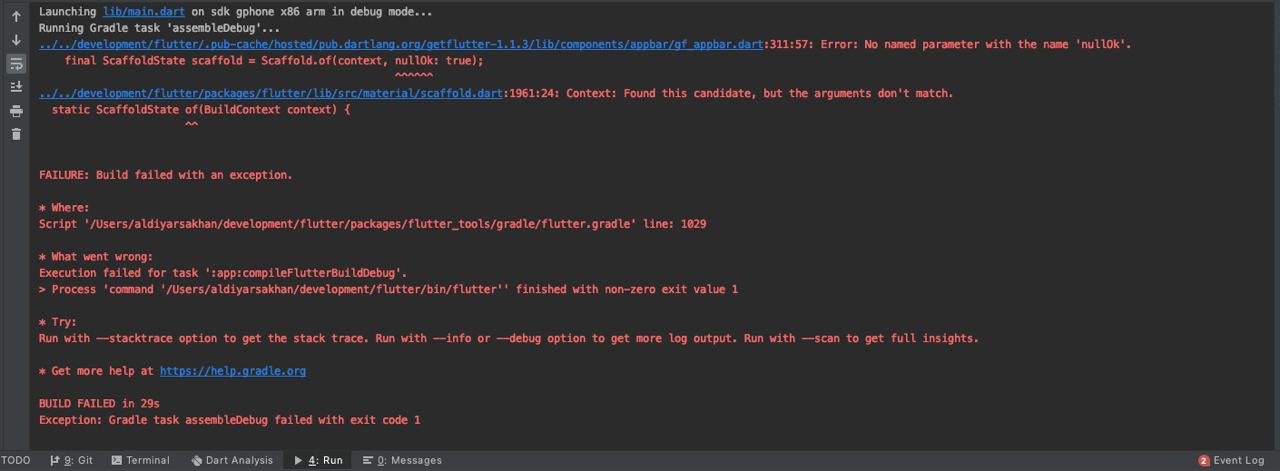Select the 4: Run tab
Image resolution: width=1280 pixels, height=471 pixels.
coord(317,460)
